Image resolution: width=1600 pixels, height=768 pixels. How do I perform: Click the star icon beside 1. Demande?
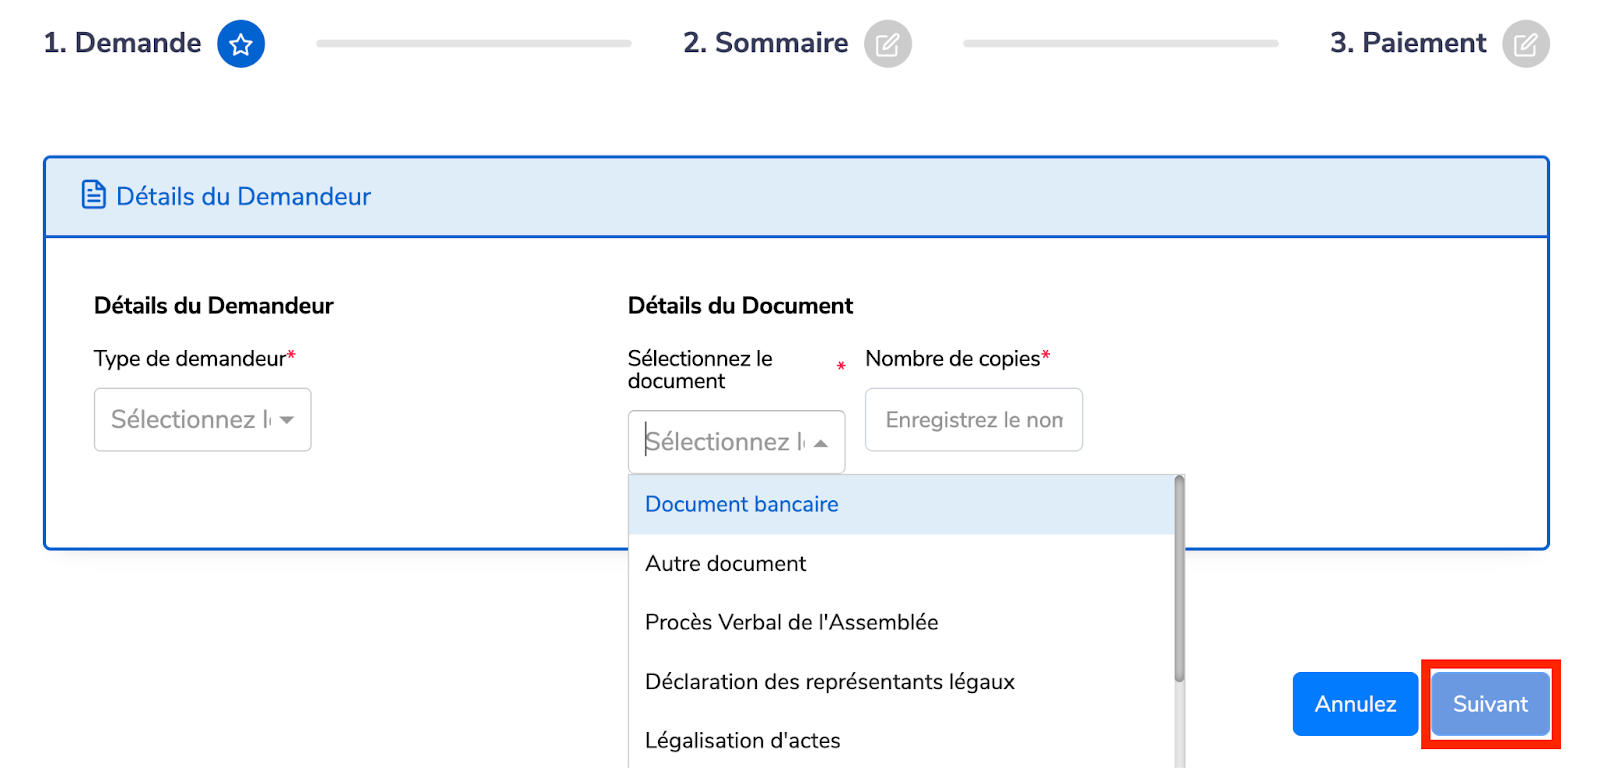click(x=241, y=44)
